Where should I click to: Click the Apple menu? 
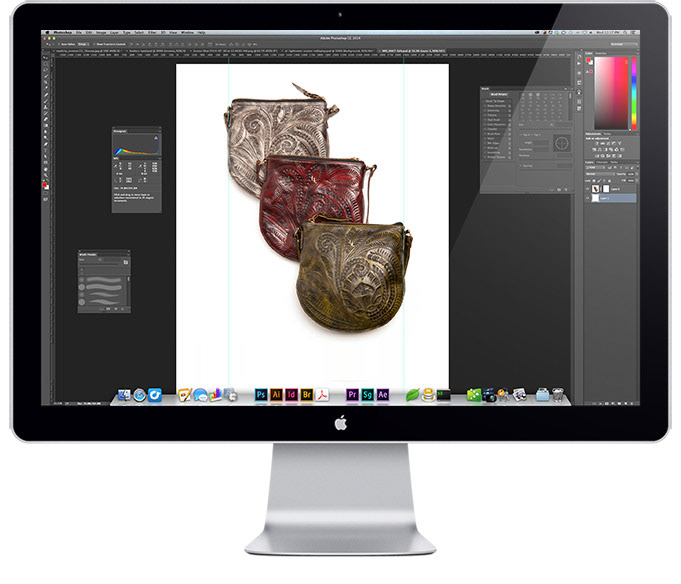click(47, 33)
